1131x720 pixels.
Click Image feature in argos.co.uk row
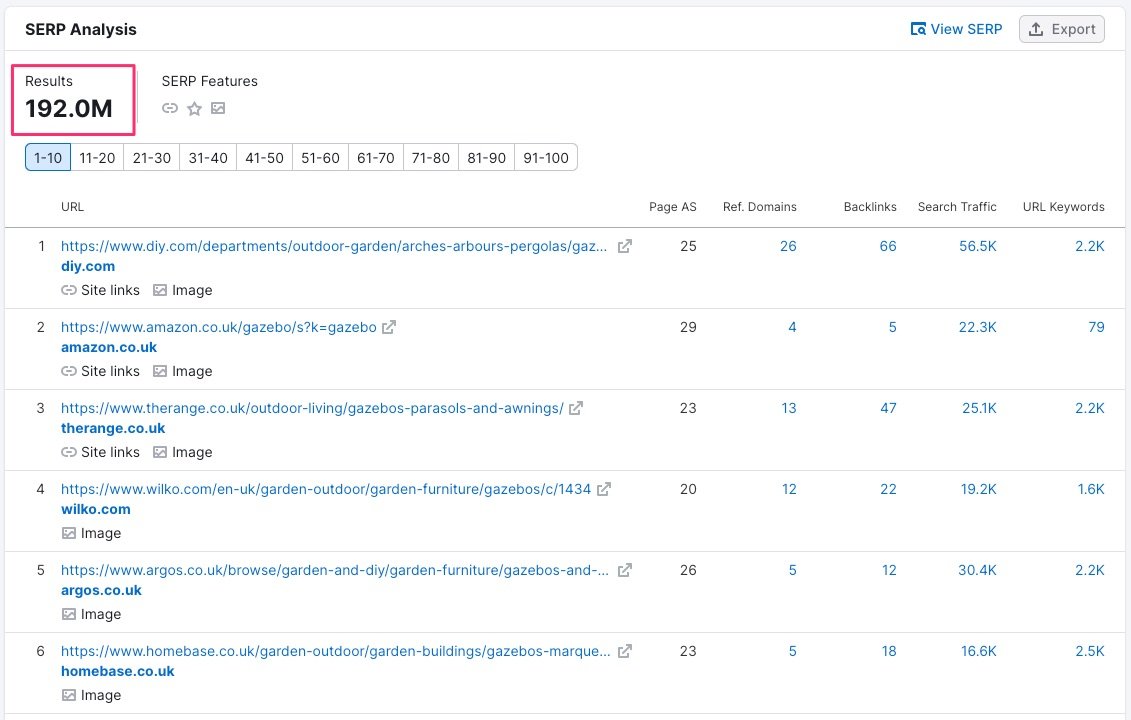(x=92, y=614)
